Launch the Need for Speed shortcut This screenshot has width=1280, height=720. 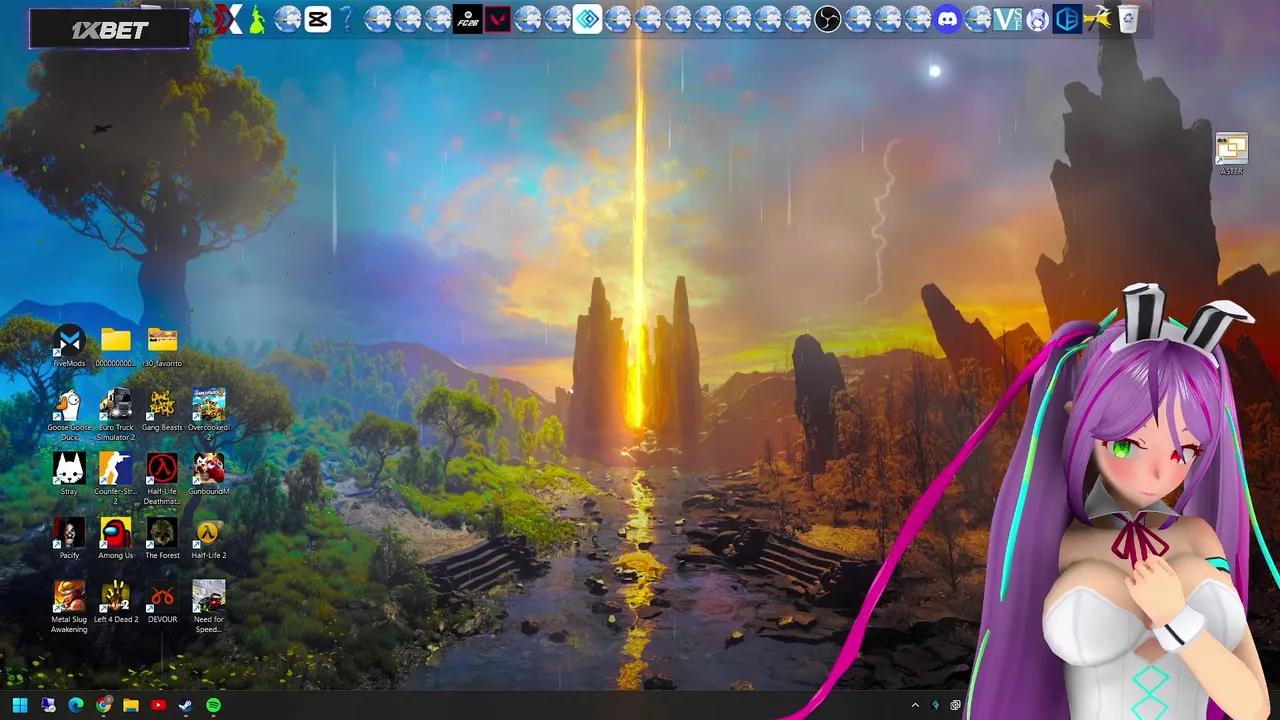pyautogui.click(x=209, y=607)
